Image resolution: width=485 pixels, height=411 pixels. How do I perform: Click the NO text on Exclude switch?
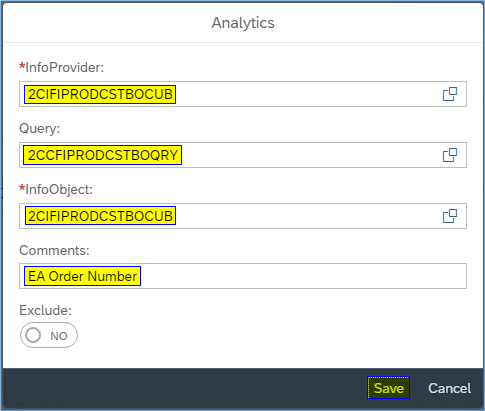coord(59,336)
